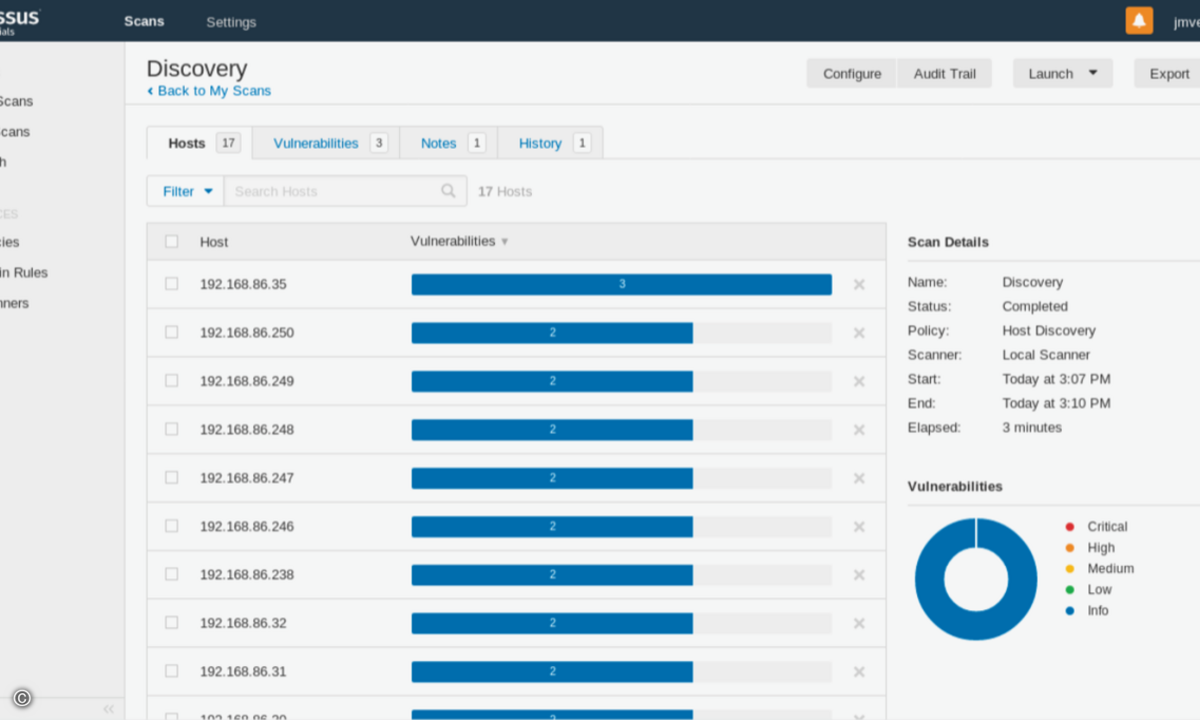This screenshot has width=1200, height=720.
Task: Click the vulnerability bar for 192.168.86.246
Action: click(x=621, y=527)
